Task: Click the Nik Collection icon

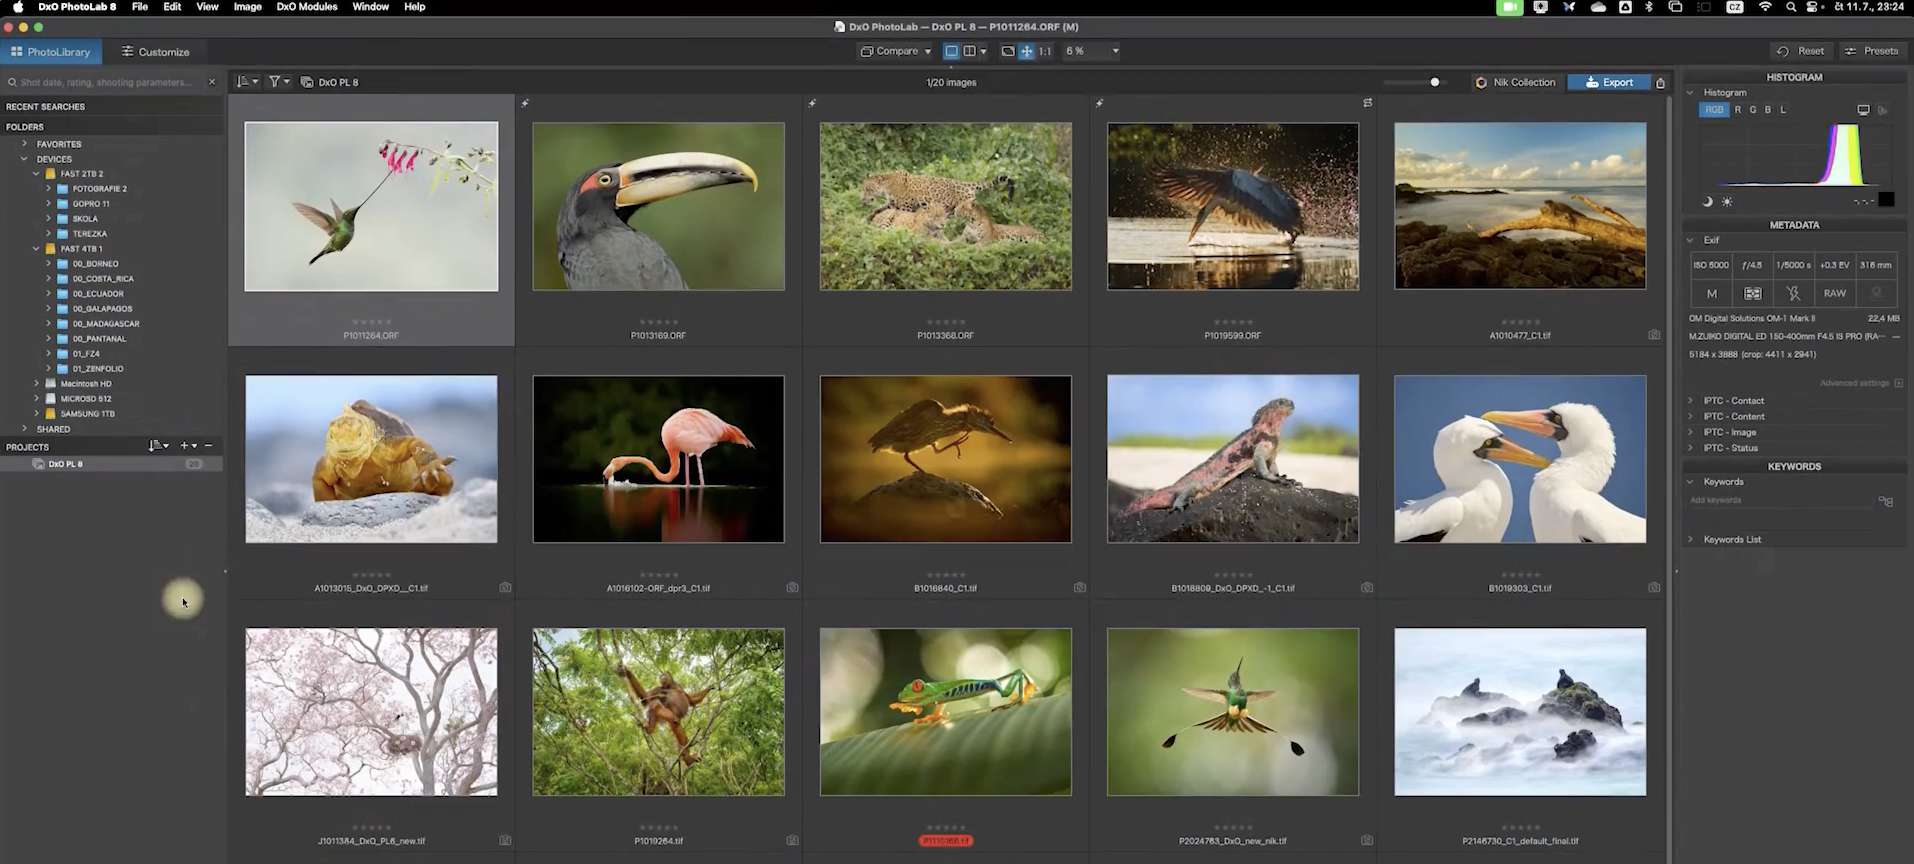Action: (1481, 82)
